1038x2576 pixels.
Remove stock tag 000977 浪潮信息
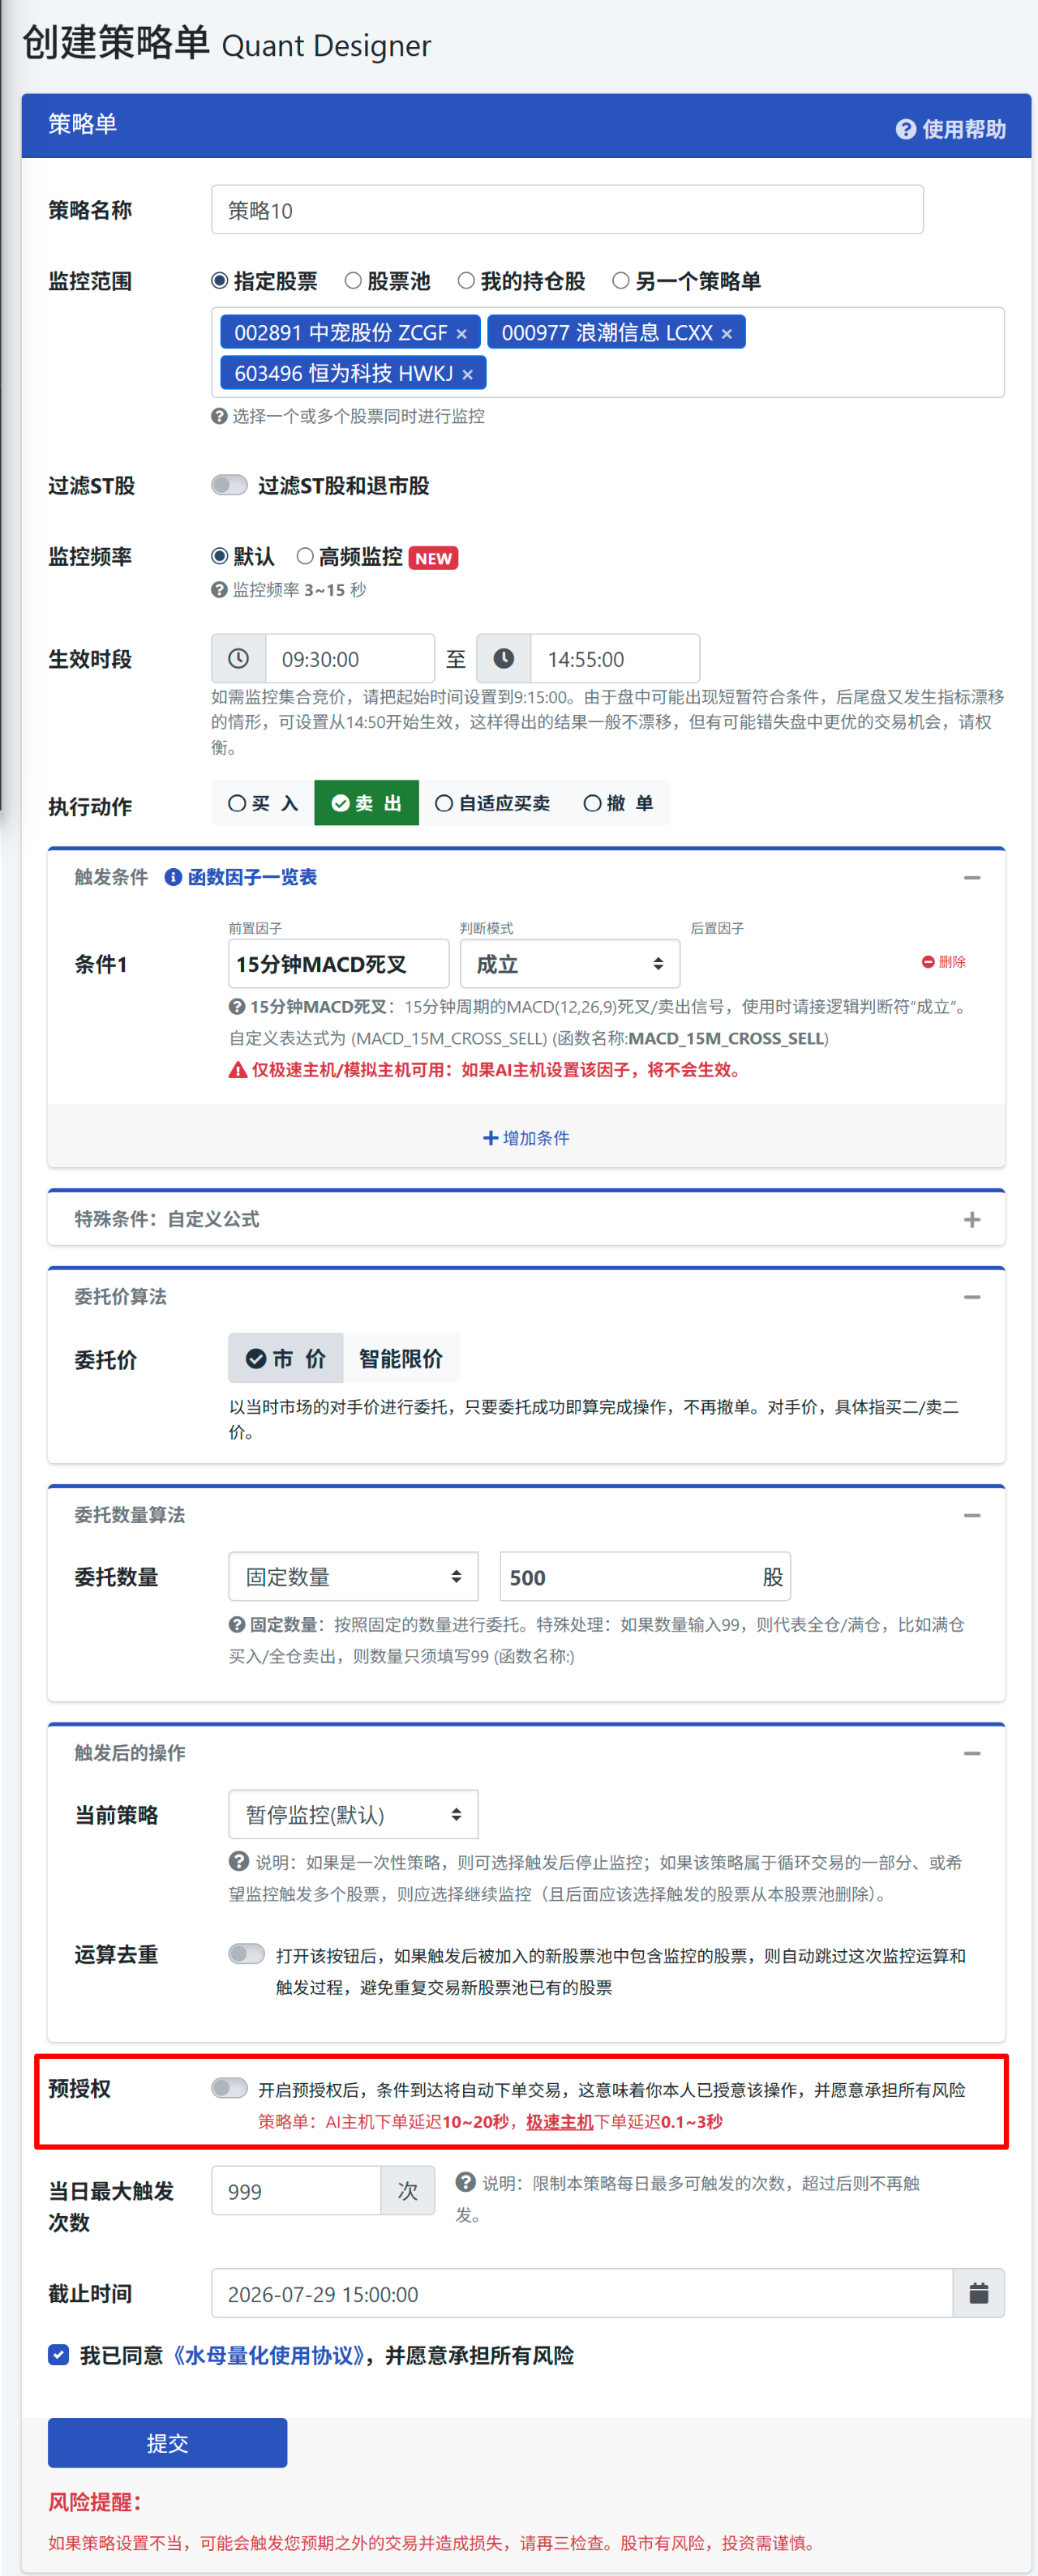727,333
